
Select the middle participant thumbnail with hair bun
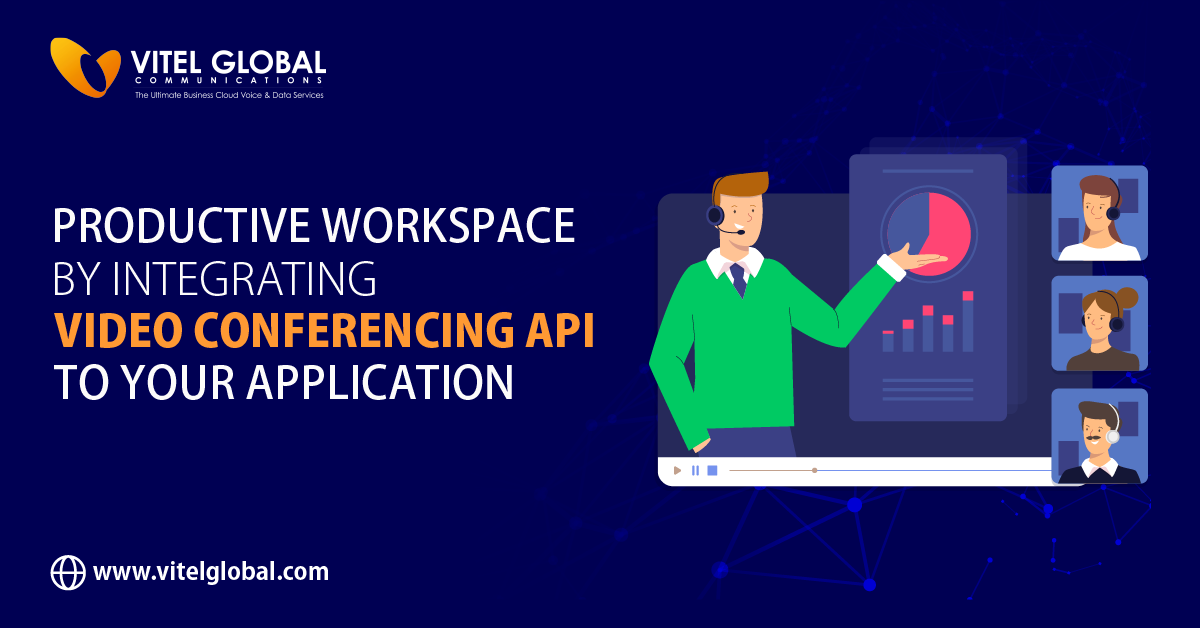(x=1099, y=324)
